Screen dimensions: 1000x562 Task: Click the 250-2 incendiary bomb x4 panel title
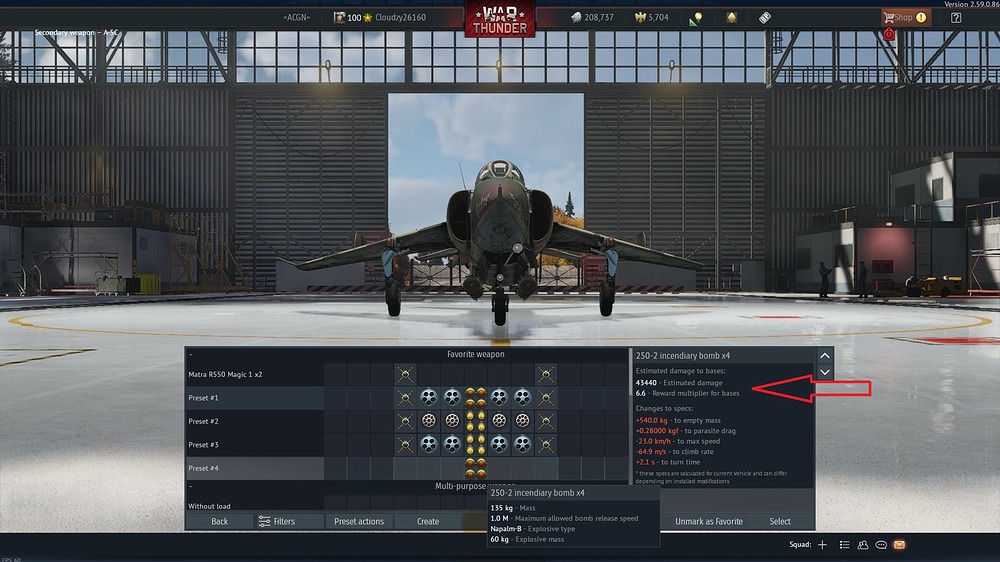pyautogui.click(x=682, y=355)
